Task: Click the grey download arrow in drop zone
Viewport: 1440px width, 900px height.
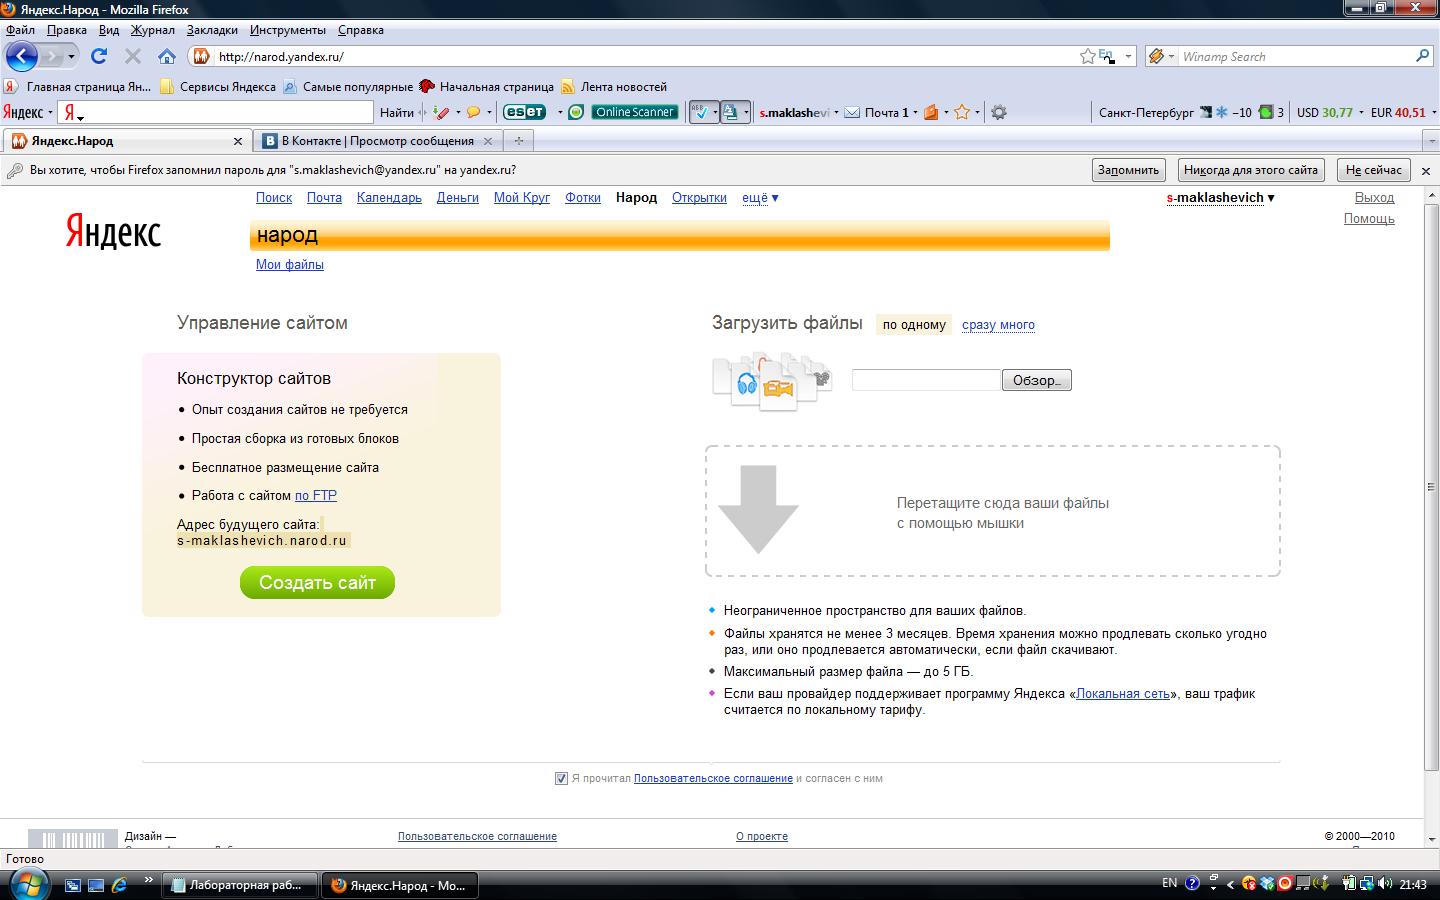Action: click(759, 509)
